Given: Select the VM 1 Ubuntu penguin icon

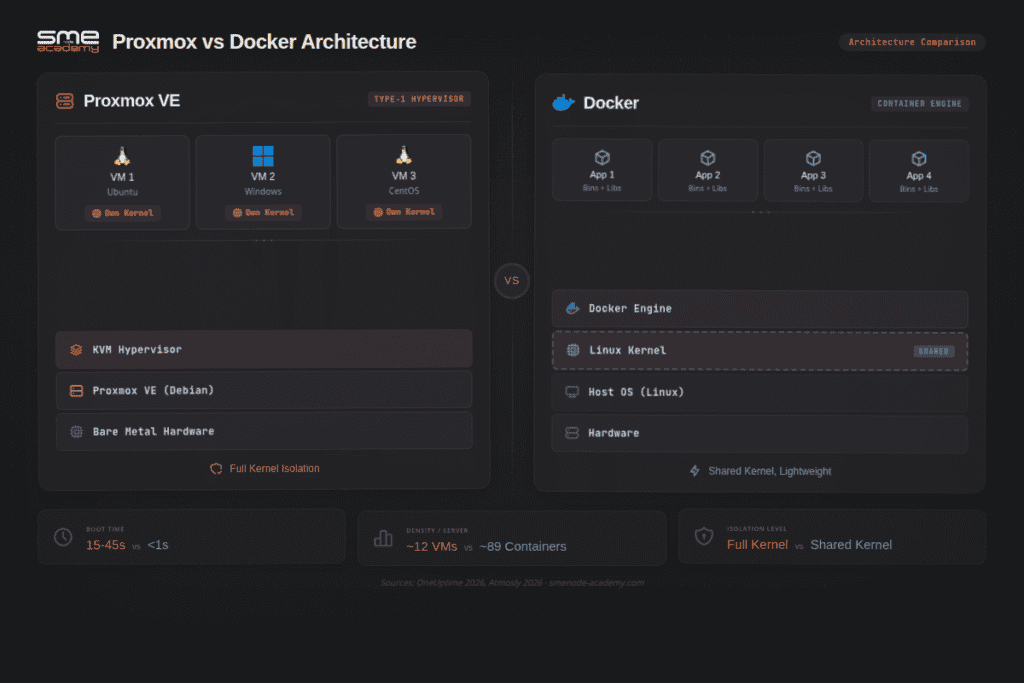Looking at the screenshot, I should click(122, 156).
